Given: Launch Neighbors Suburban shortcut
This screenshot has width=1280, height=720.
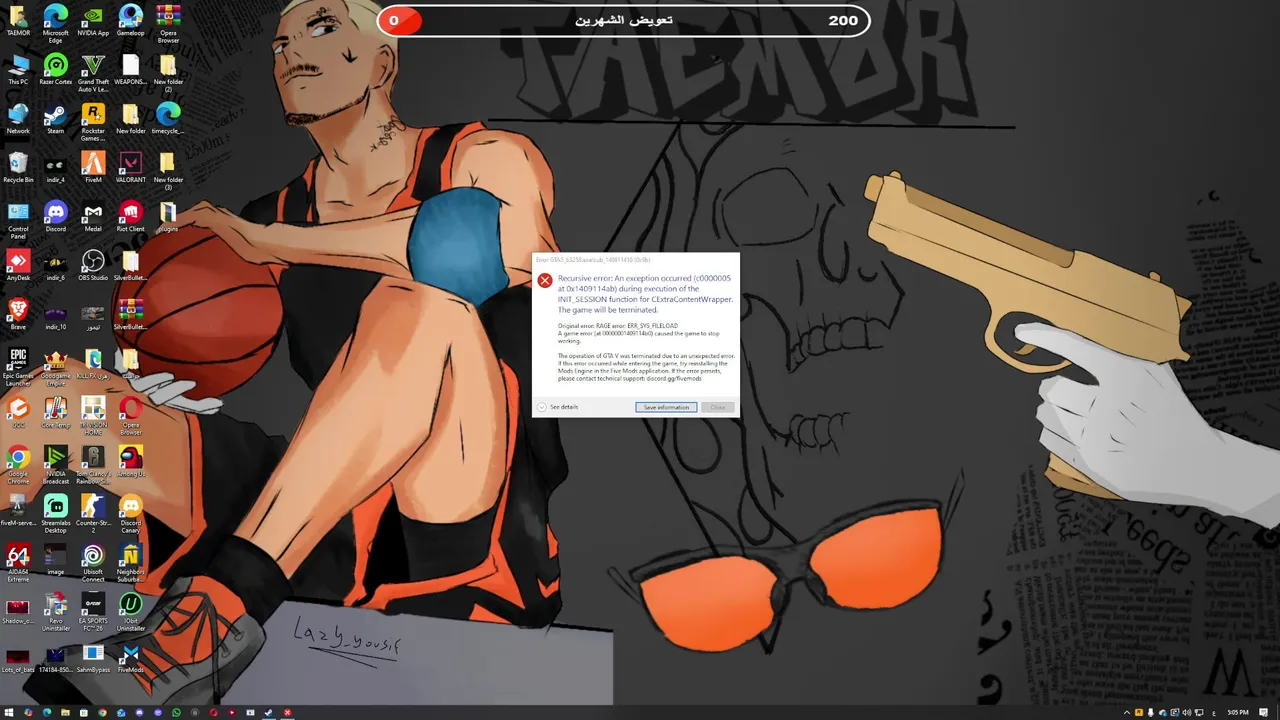Looking at the screenshot, I should click(x=131, y=562).
